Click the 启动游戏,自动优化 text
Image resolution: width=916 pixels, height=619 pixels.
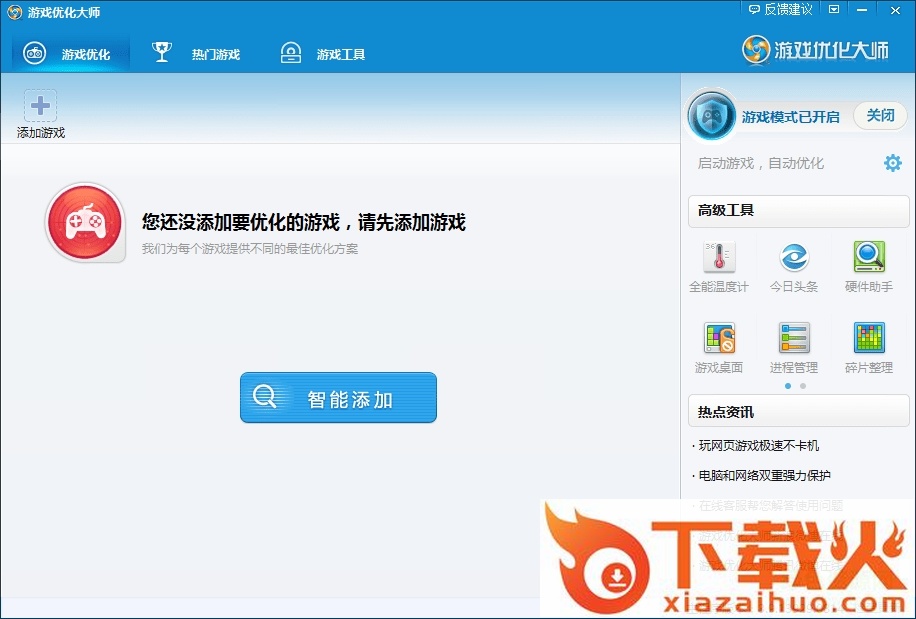pyautogui.click(x=761, y=164)
